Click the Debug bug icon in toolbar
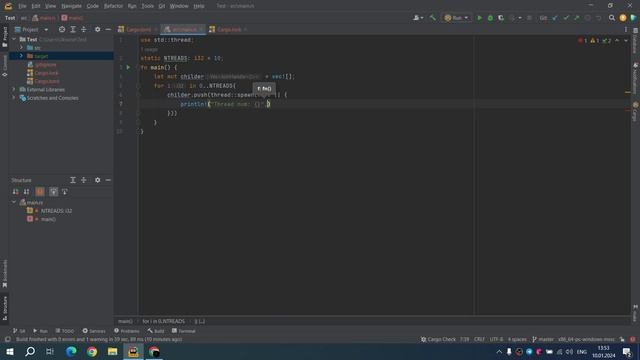Viewport: 640px width, 360px height. pos(490,18)
